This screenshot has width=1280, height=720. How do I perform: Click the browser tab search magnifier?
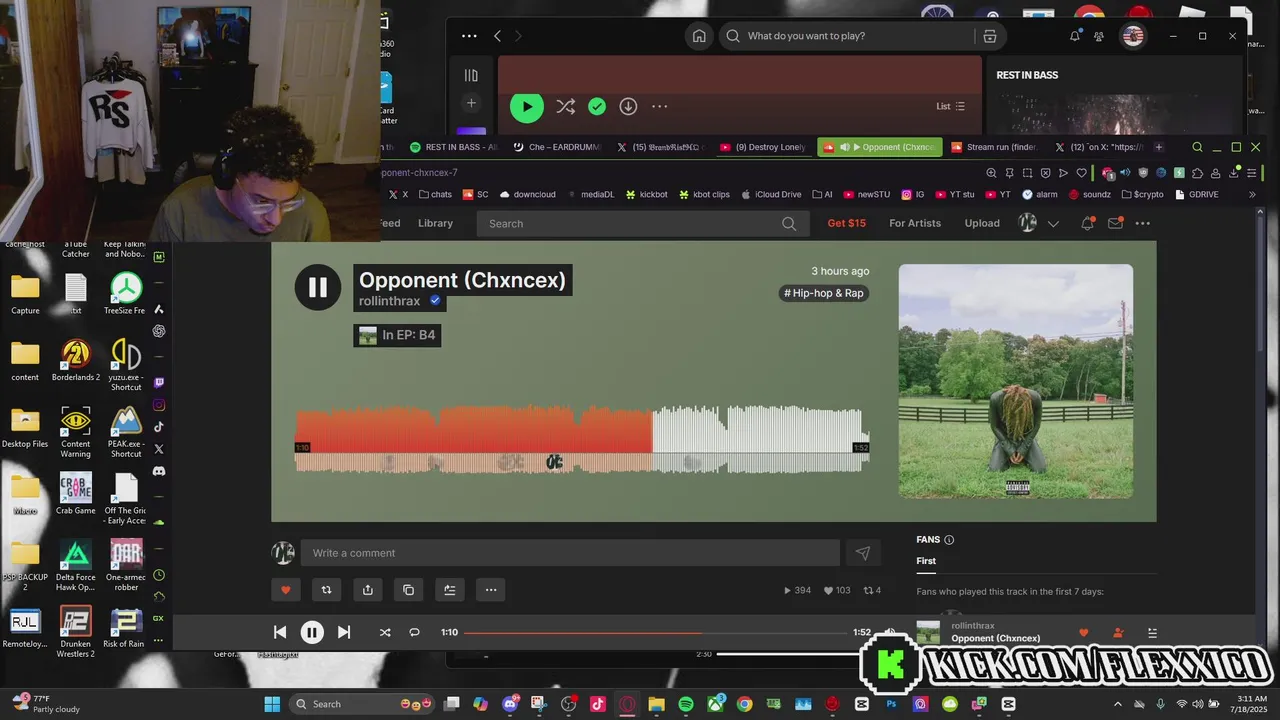pos(1197,147)
